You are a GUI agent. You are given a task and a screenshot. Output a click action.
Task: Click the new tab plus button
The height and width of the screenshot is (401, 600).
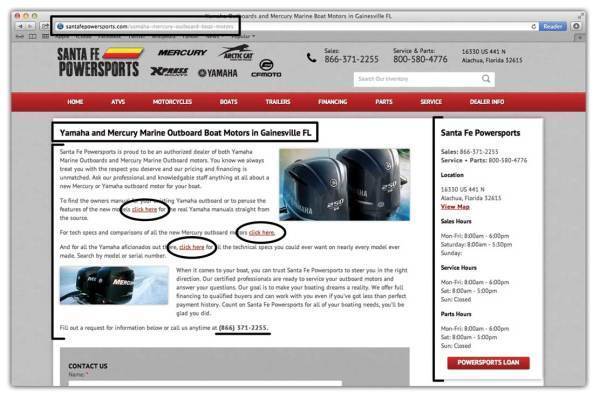580,37
